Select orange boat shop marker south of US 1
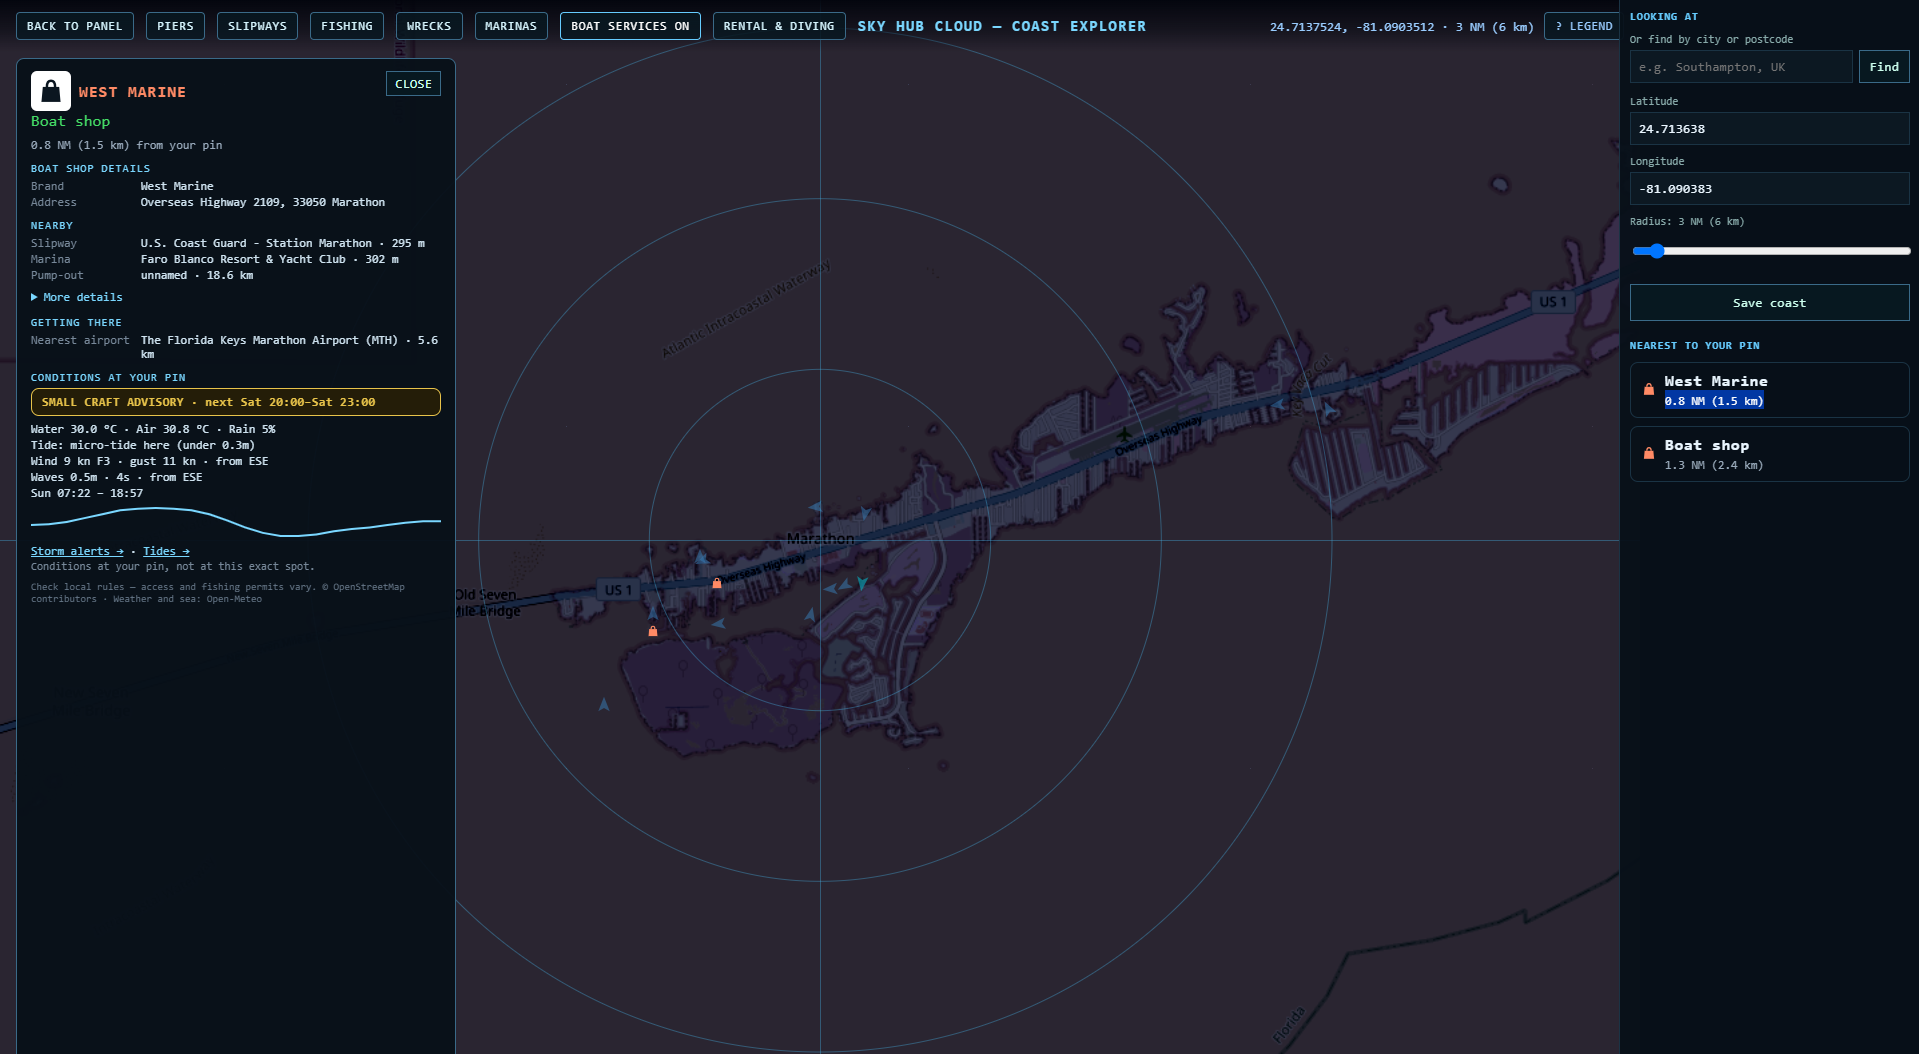1919x1054 pixels. 653,631
